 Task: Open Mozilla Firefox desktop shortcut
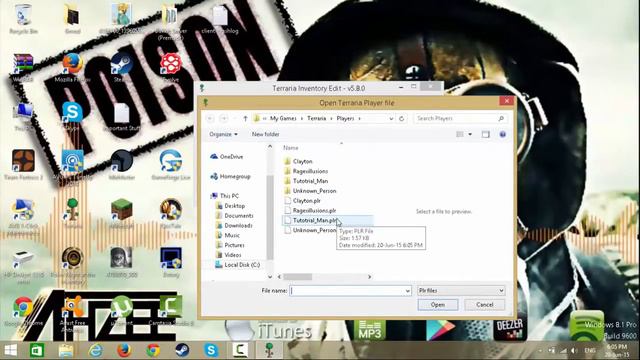72,67
